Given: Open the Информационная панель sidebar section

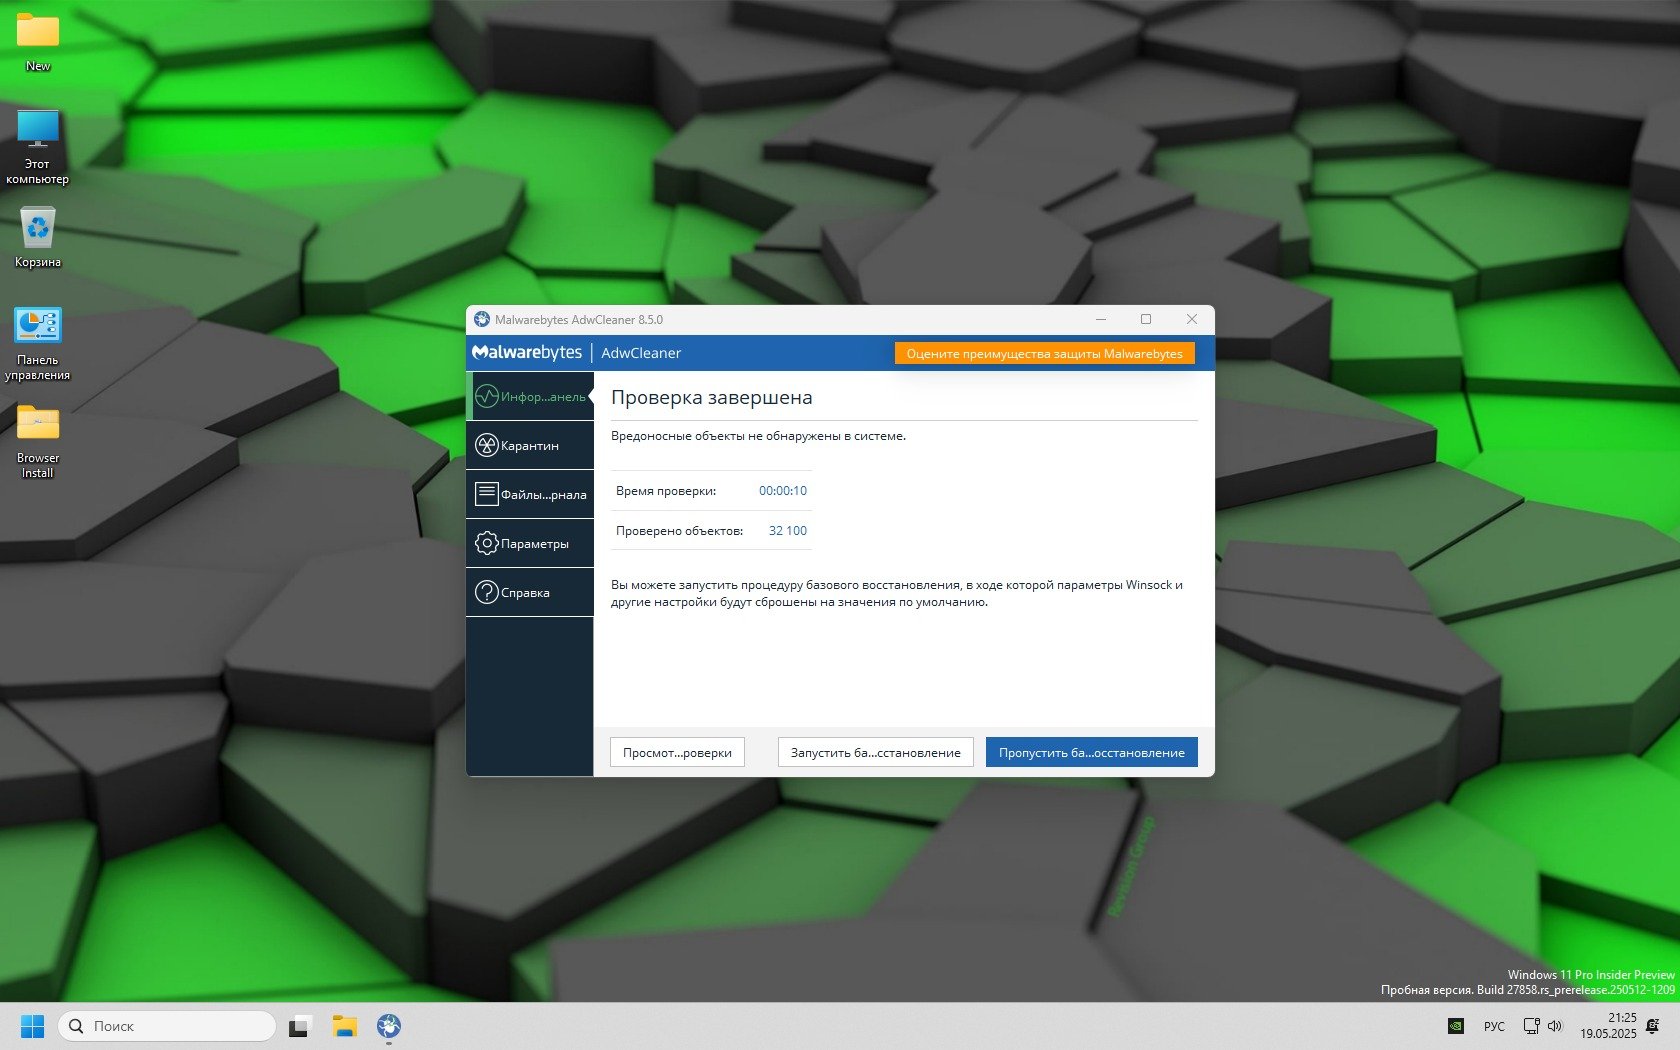Looking at the screenshot, I should (530, 396).
